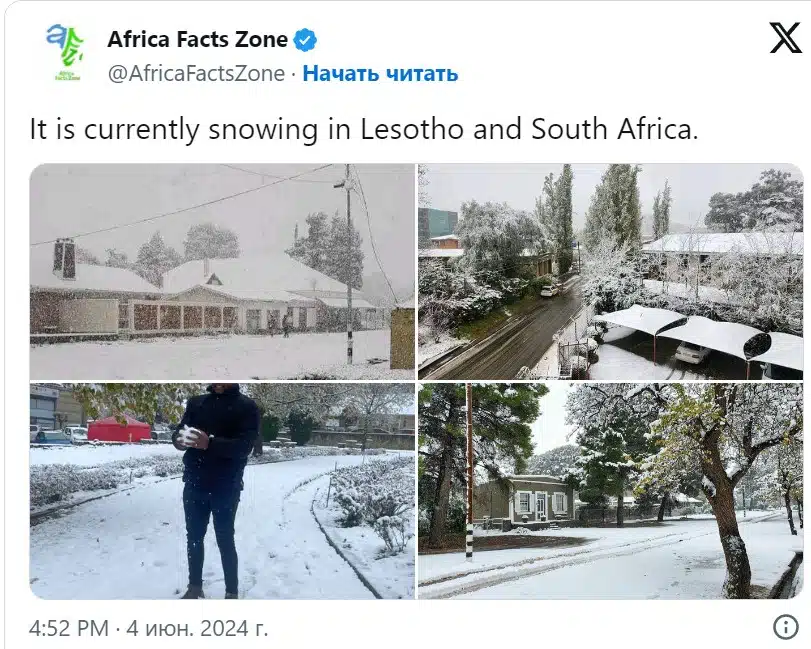Image resolution: width=811 pixels, height=649 pixels.
Task: Click the Начать читать follow link
Action: pos(380,73)
